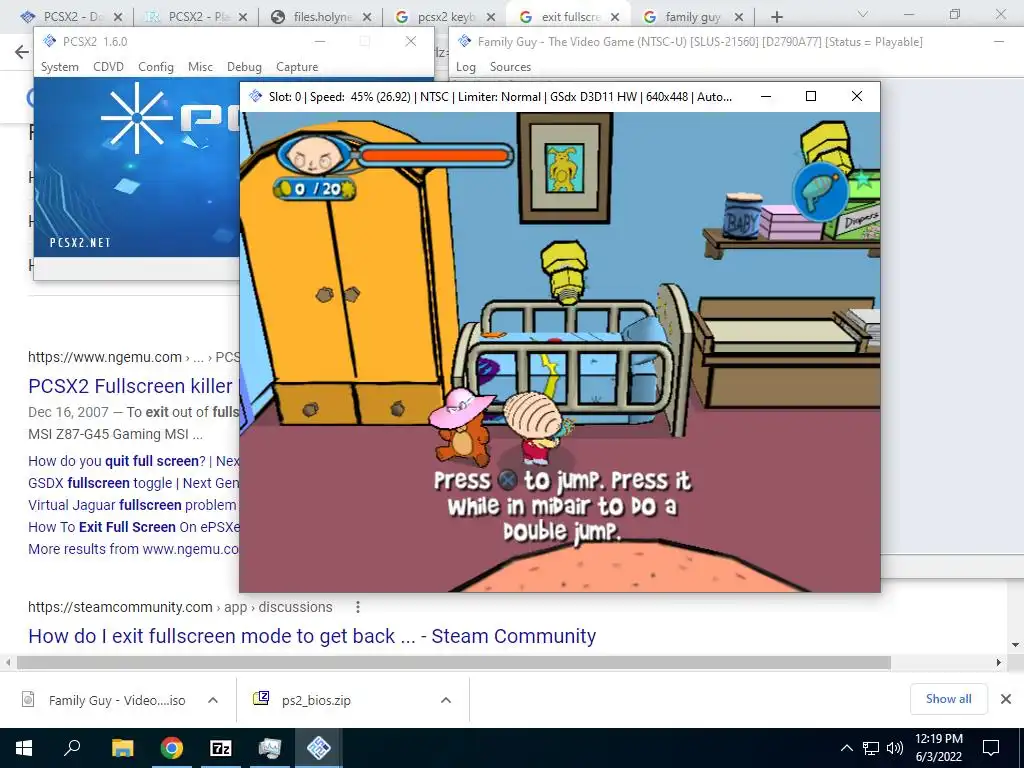Open the System menu in PCSX2
The width and height of the screenshot is (1024, 768).
[59, 67]
